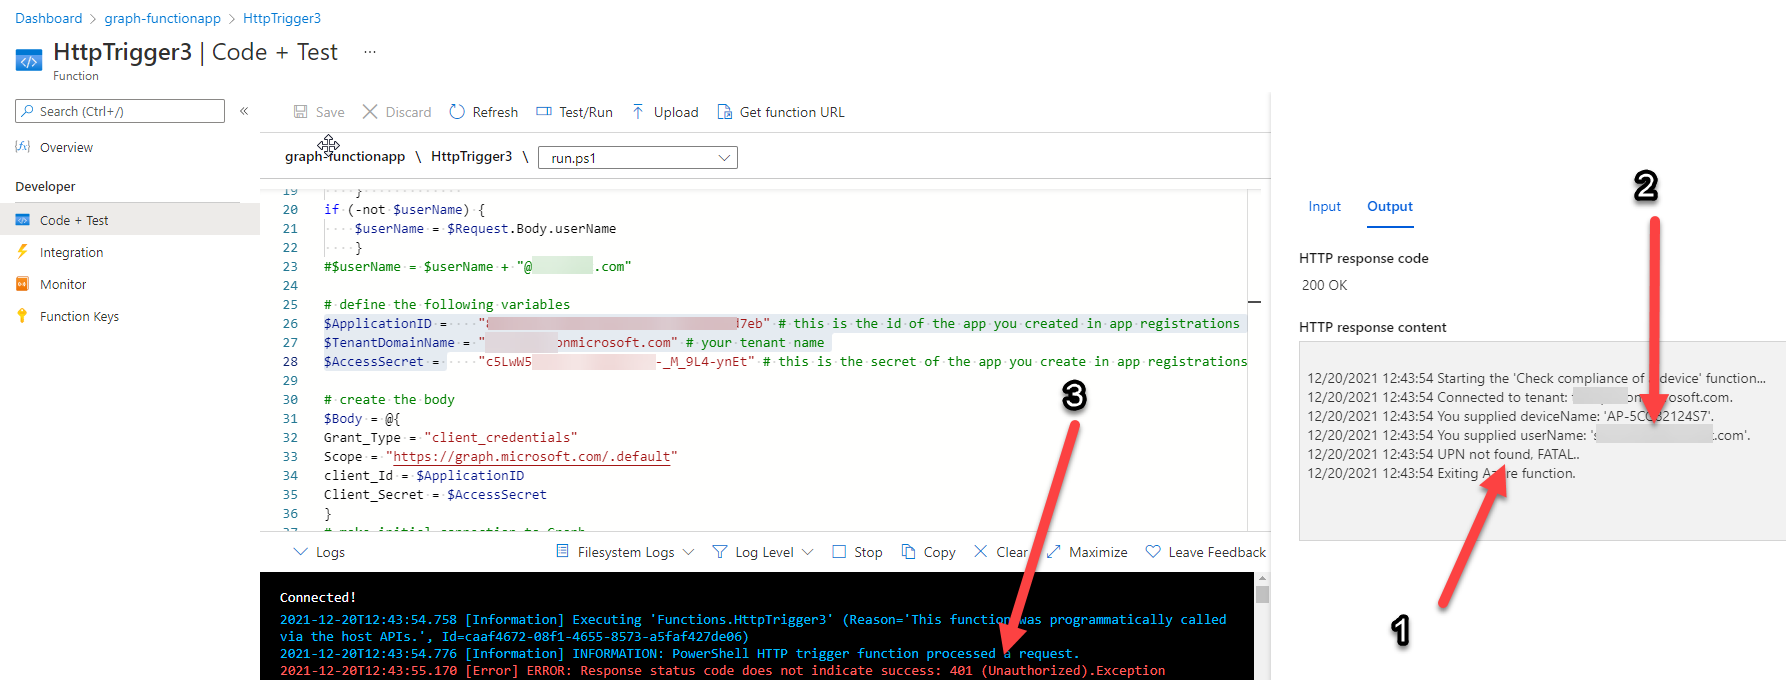1786x680 pixels.
Task: Click the Clear log button
Action: point(1001,552)
